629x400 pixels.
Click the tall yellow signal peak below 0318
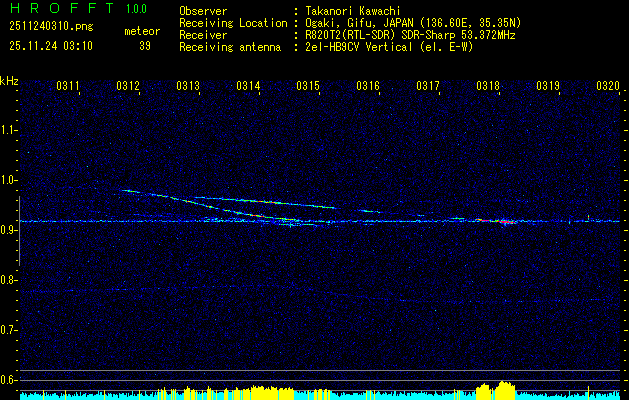[505, 390]
